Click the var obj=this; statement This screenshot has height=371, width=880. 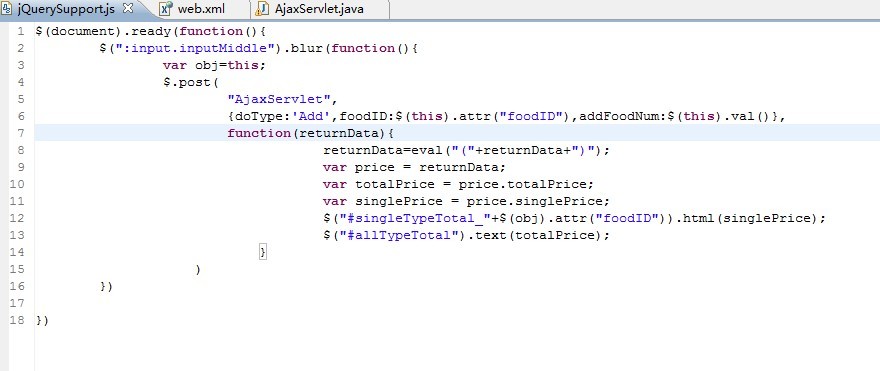pyautogui.click(x=214, y=65)
